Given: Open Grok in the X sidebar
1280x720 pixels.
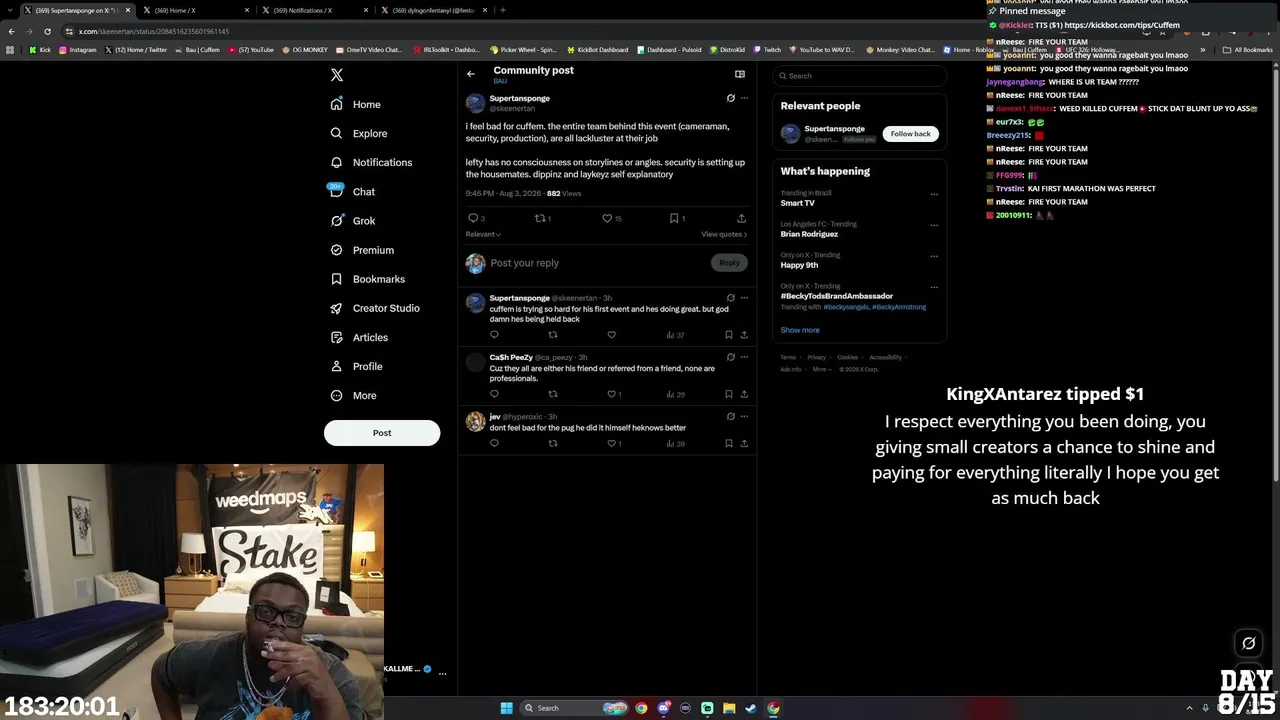Looking at the screenshot, I should [352, 221].
